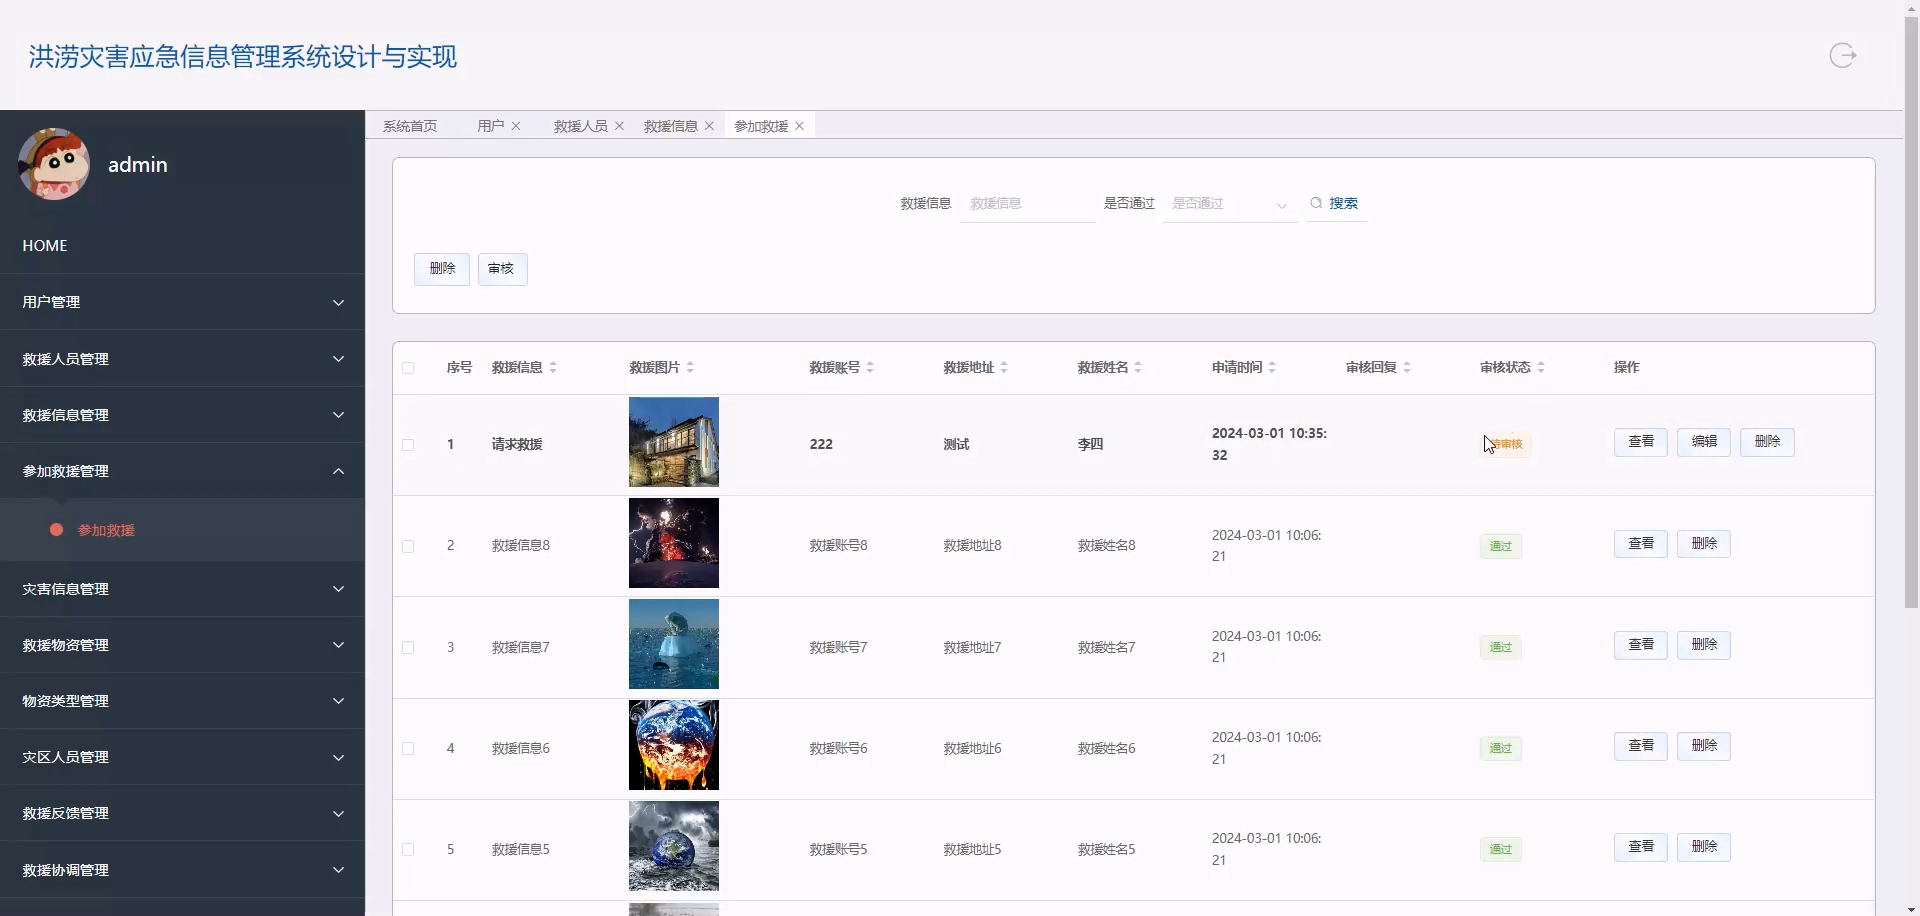This screenshot has height=916, width=1920.
Task: Click 删除 for row 救援信息7
Action: tap(1704, 645)
